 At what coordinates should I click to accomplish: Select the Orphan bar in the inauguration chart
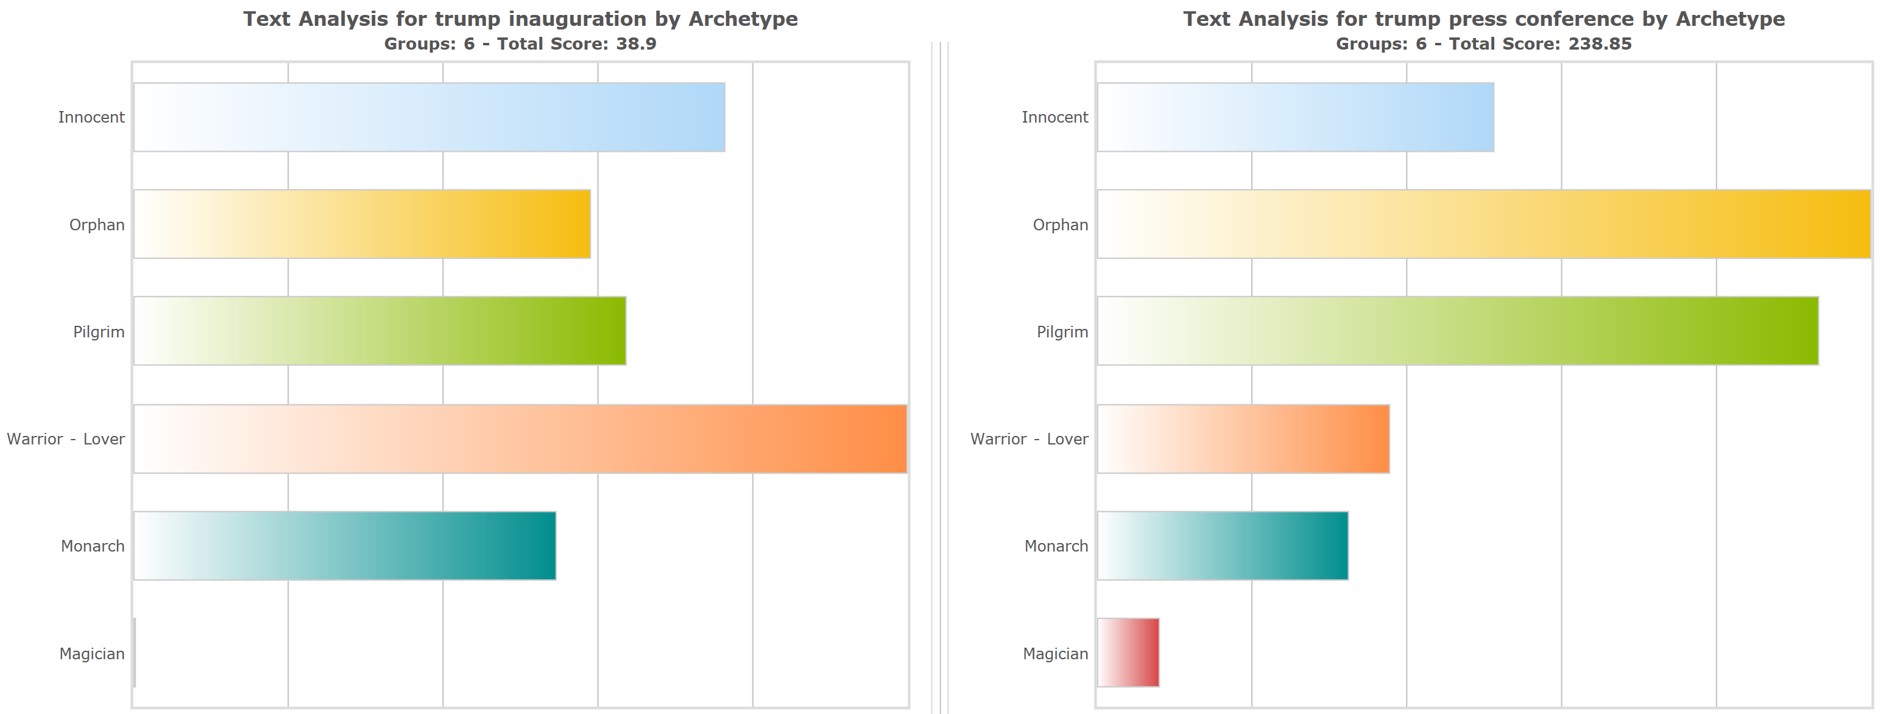click(x=362, y=224)
